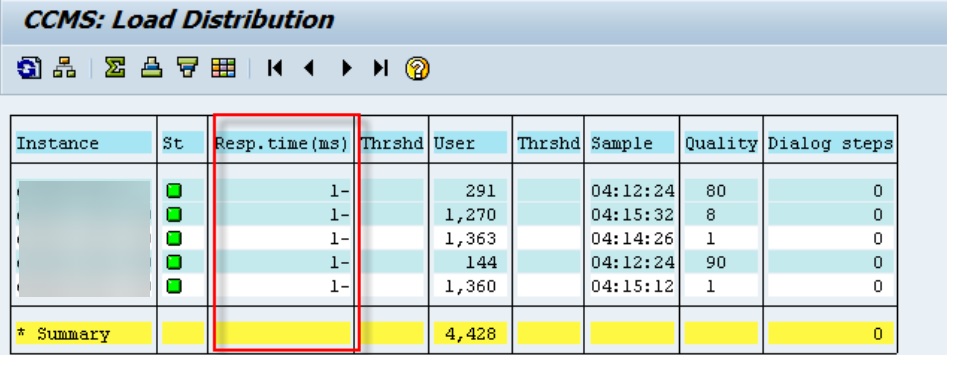958x366 pixels.
Task: Click the Print icon in toolbar
Action: pyautogui.click(x=152, y=68)
